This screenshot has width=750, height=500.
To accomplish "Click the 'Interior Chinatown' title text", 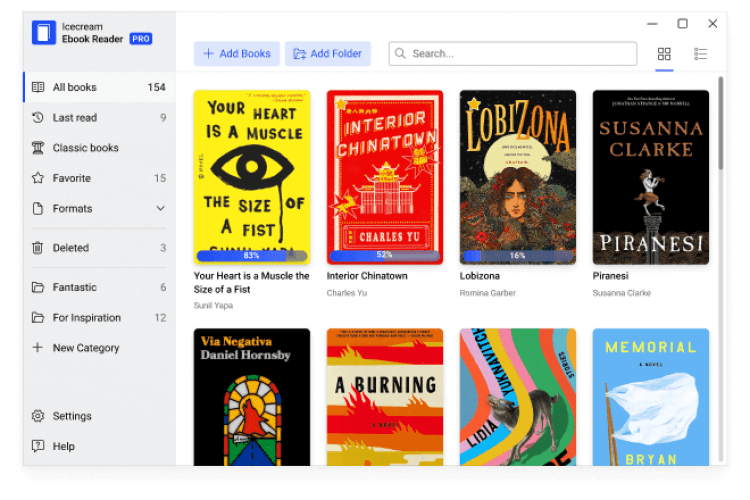I will click(x=367, y=276).
